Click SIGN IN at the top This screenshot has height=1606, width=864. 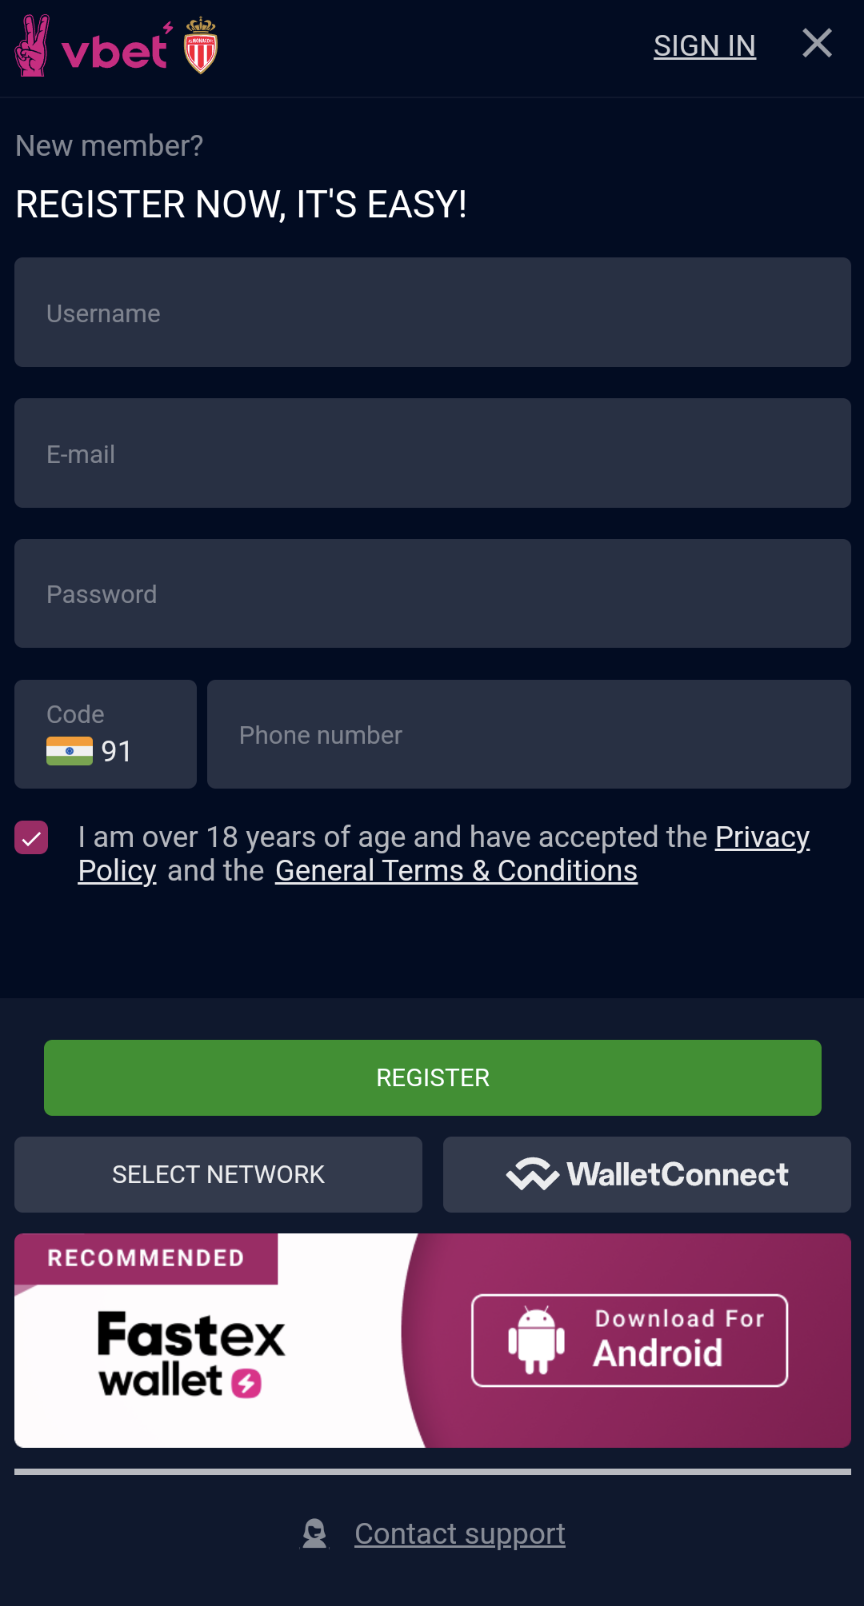point(704,45)
